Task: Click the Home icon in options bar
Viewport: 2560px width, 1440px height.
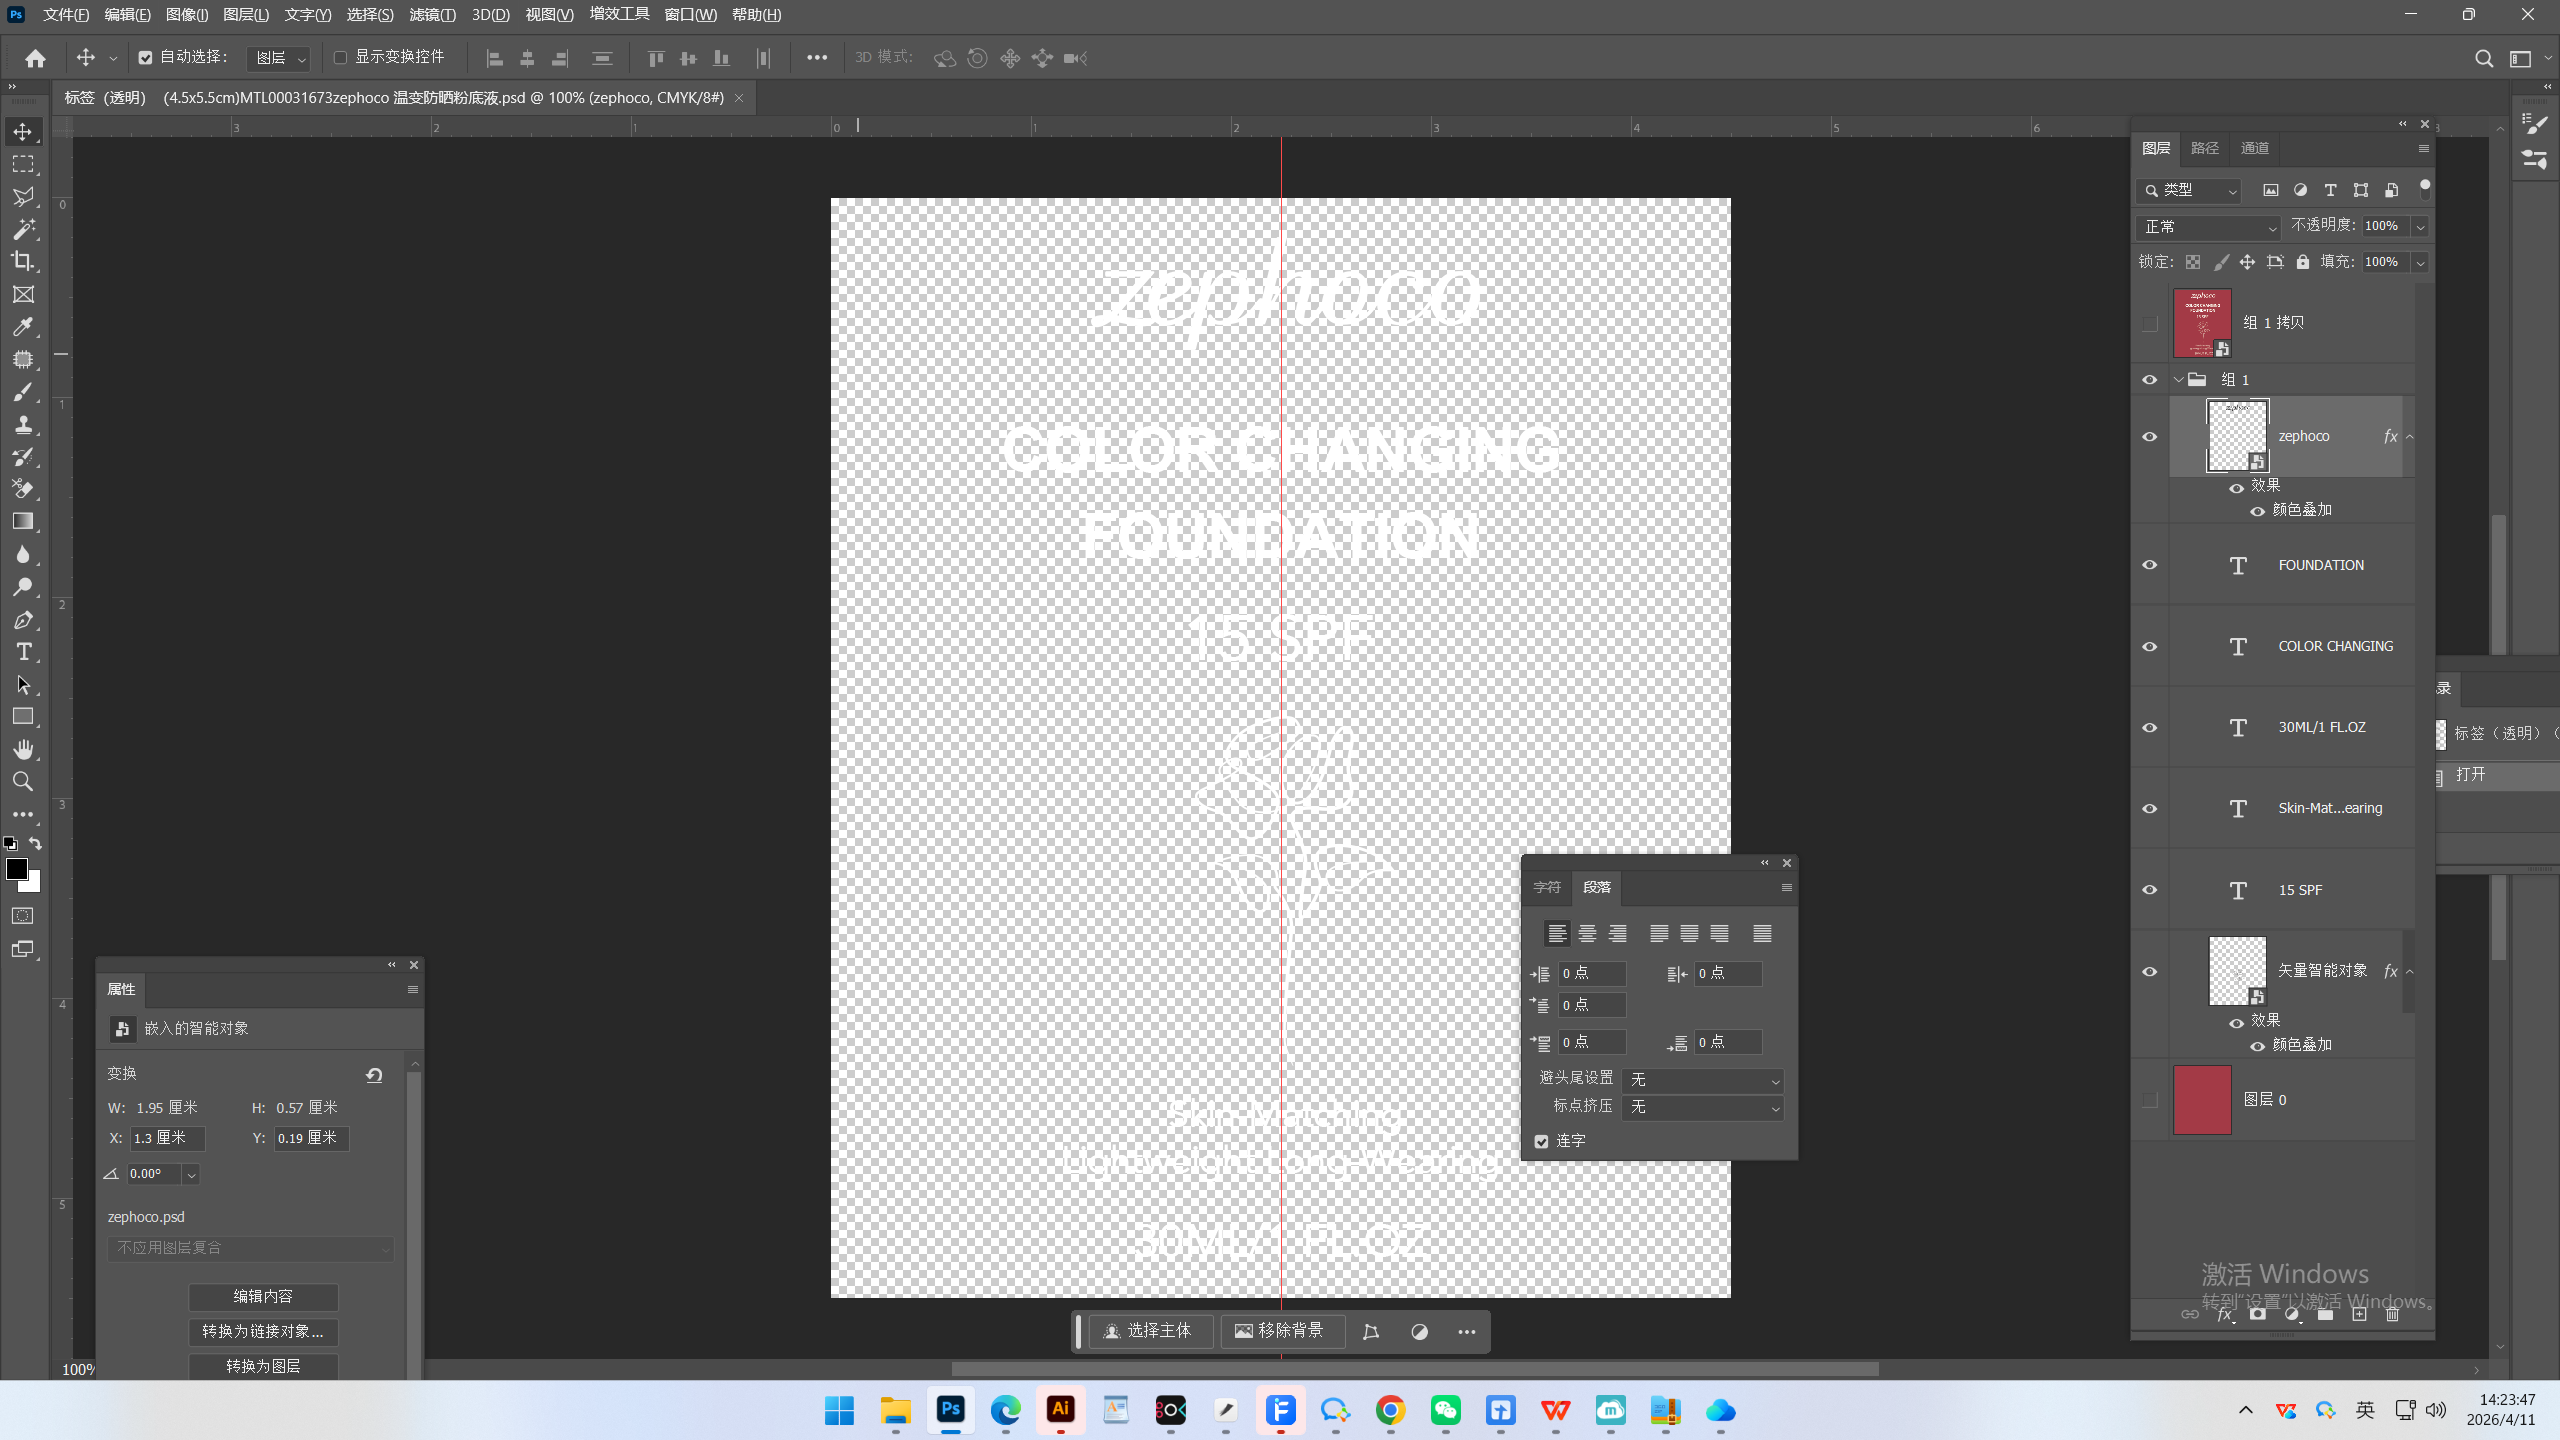Action: coord(35,58)
